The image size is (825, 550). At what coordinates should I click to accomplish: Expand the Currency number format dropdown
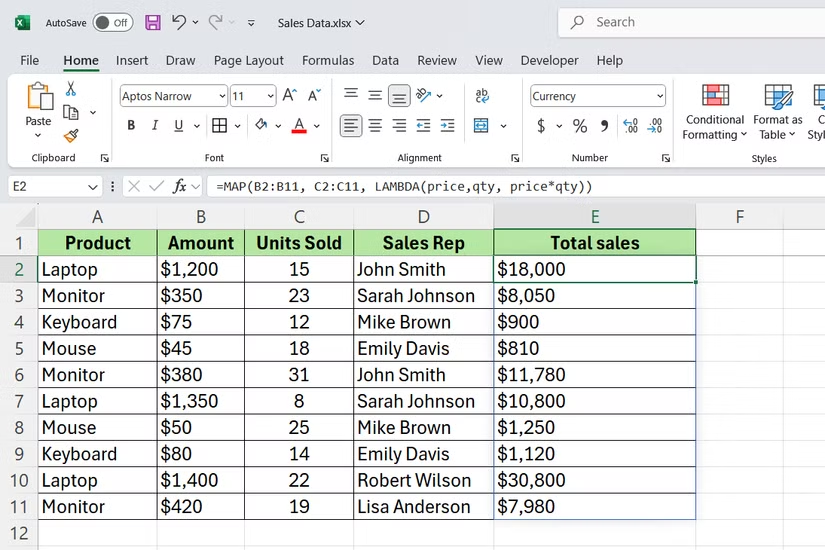(x=659, y=96)
